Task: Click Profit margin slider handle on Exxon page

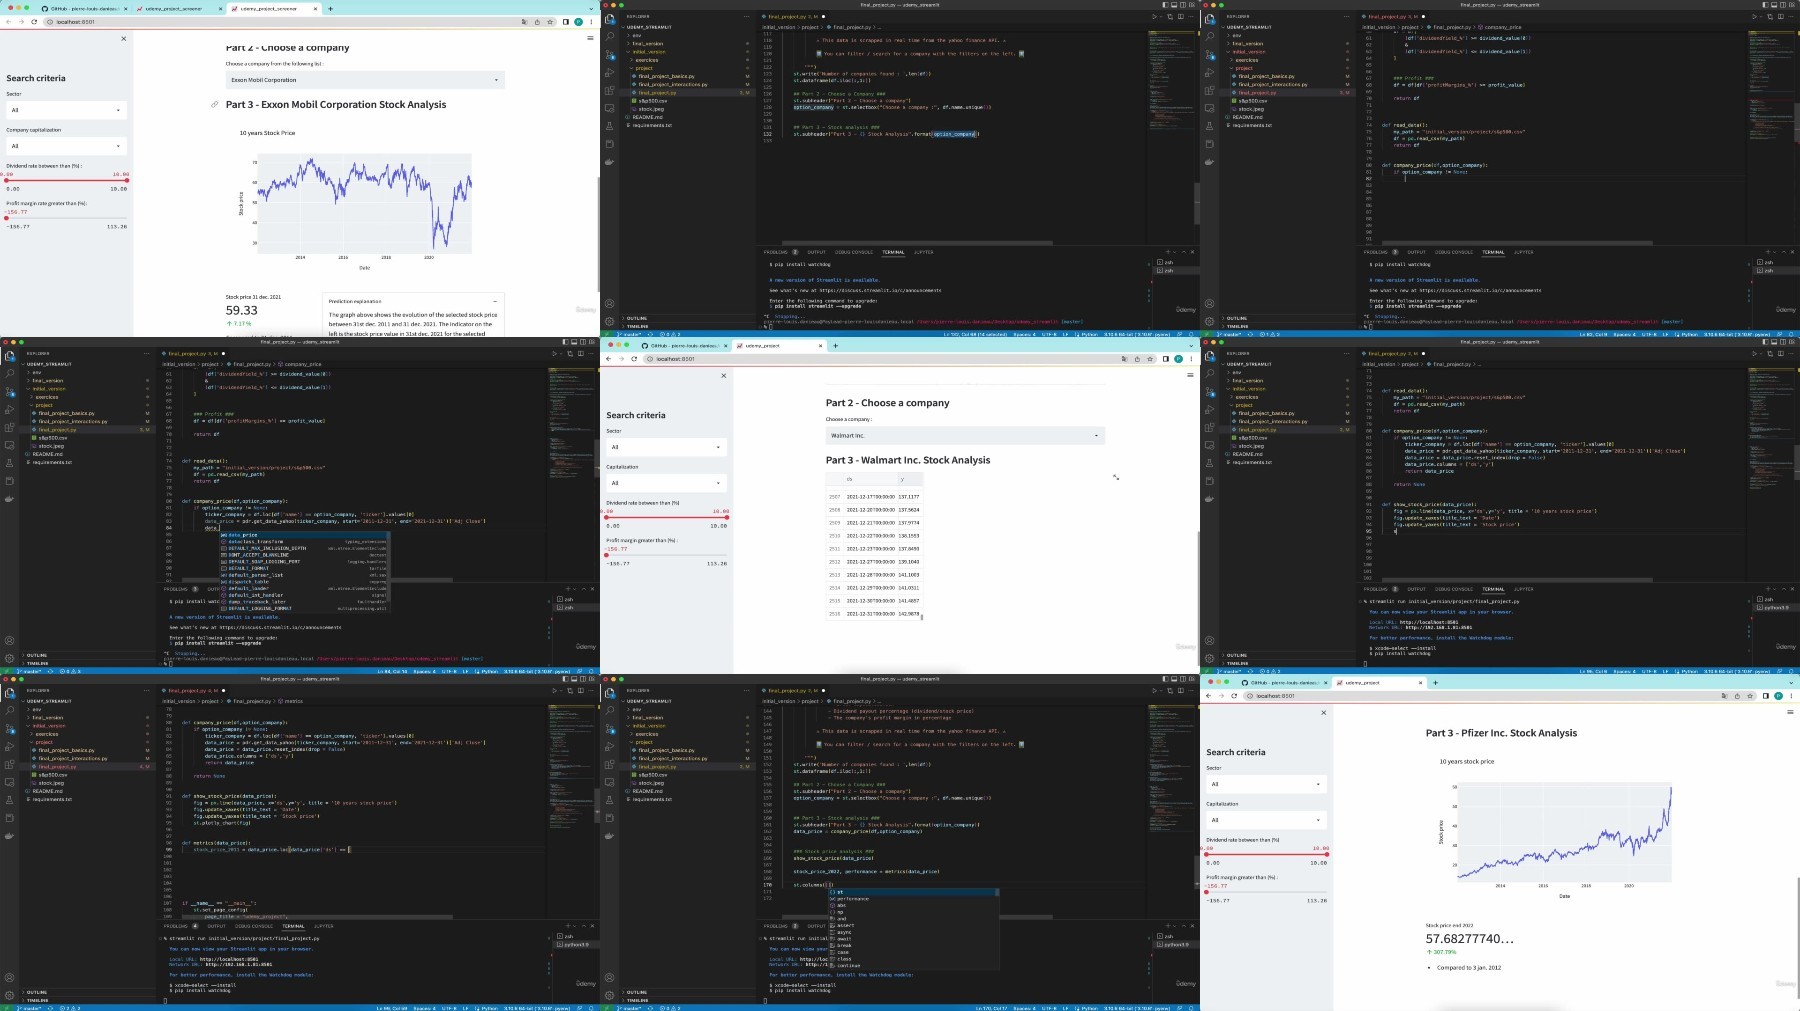Action: point(7,218)
